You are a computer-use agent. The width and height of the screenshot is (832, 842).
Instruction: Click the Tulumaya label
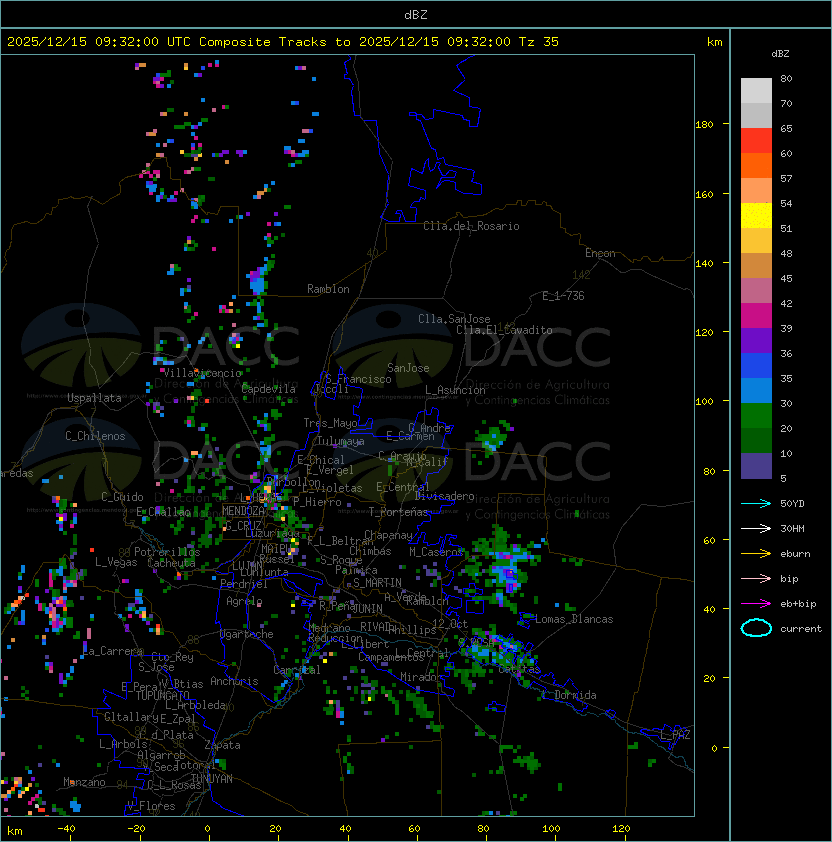click(341, 441)
